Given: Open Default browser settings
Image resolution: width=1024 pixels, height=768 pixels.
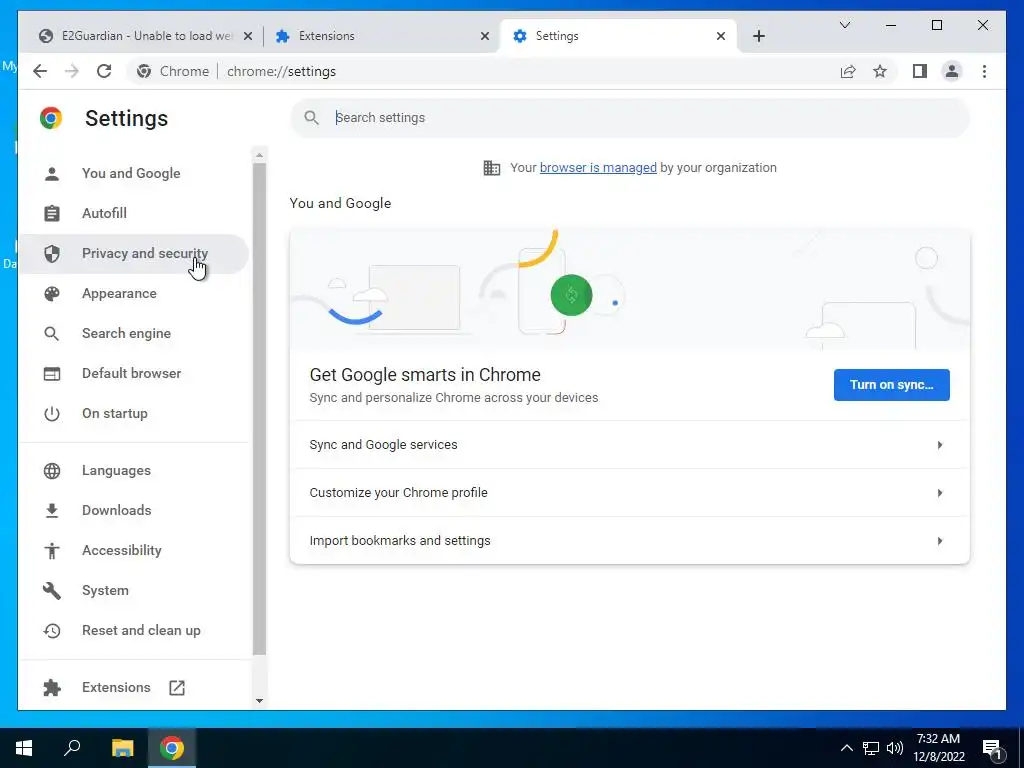Looking at the screenshot, I should coord(133,374).
